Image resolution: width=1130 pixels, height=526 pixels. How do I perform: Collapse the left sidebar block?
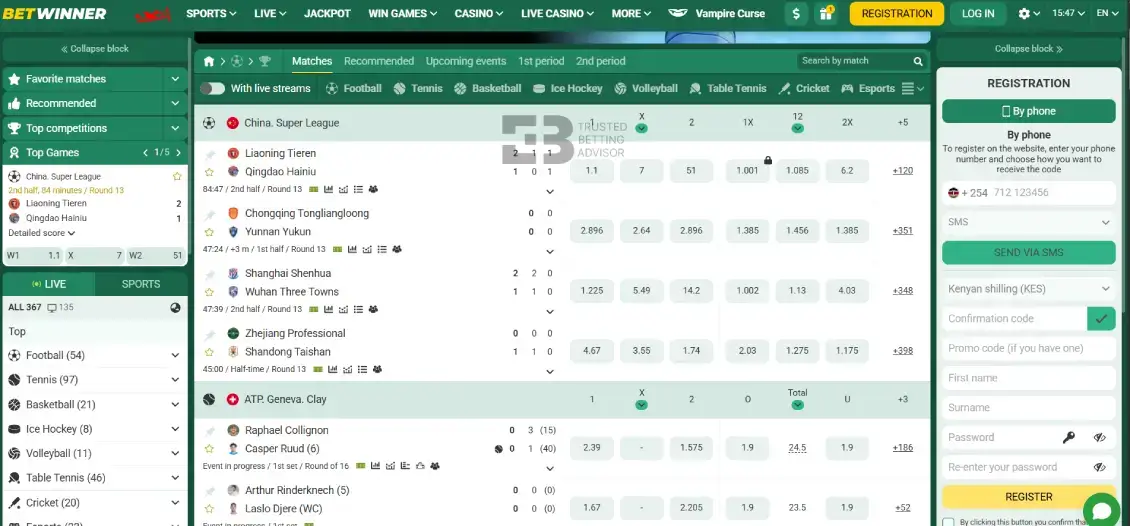click(x=95, y=49)
